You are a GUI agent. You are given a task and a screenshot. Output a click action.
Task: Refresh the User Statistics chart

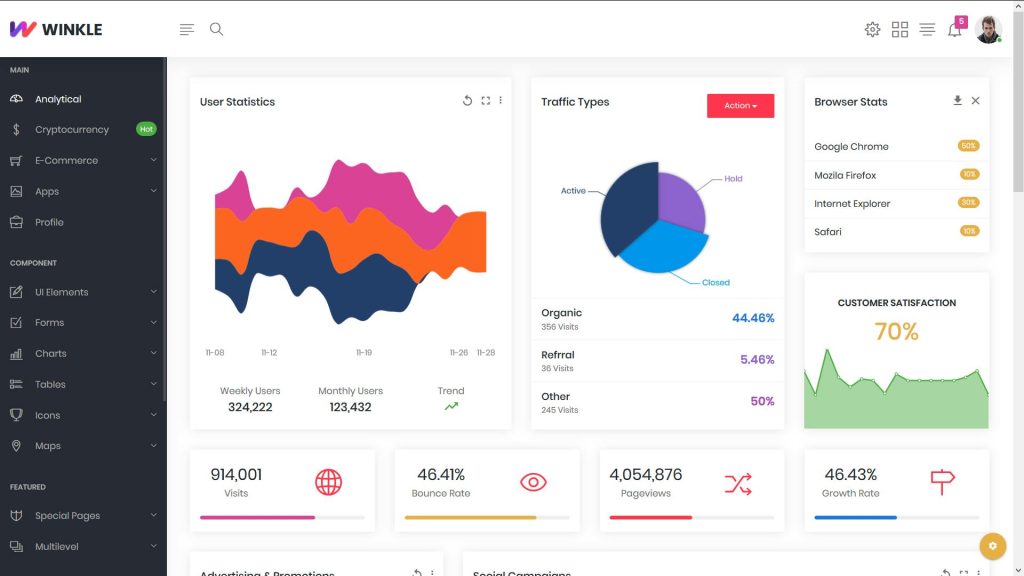point(466,100)
